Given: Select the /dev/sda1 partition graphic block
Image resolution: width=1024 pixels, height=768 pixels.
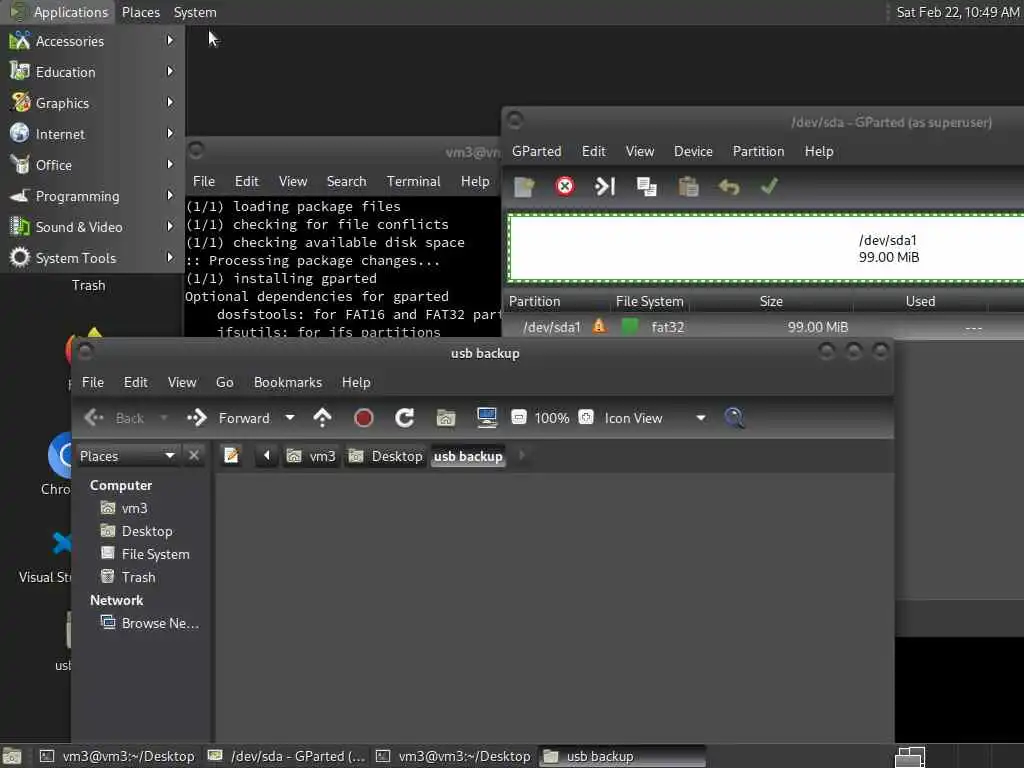Looking at the screenshot, I should pyautogui.click(x=766, y=249).
